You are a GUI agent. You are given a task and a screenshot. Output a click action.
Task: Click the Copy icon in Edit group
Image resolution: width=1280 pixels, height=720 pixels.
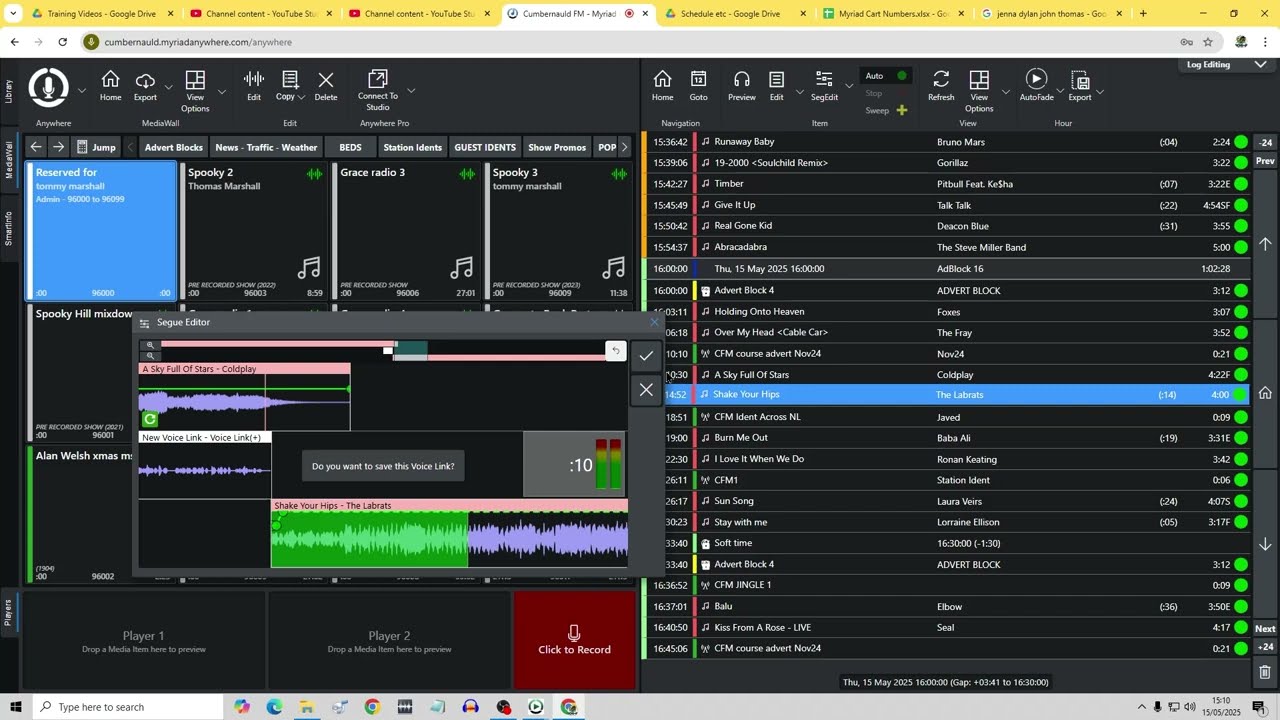(290, 80)
